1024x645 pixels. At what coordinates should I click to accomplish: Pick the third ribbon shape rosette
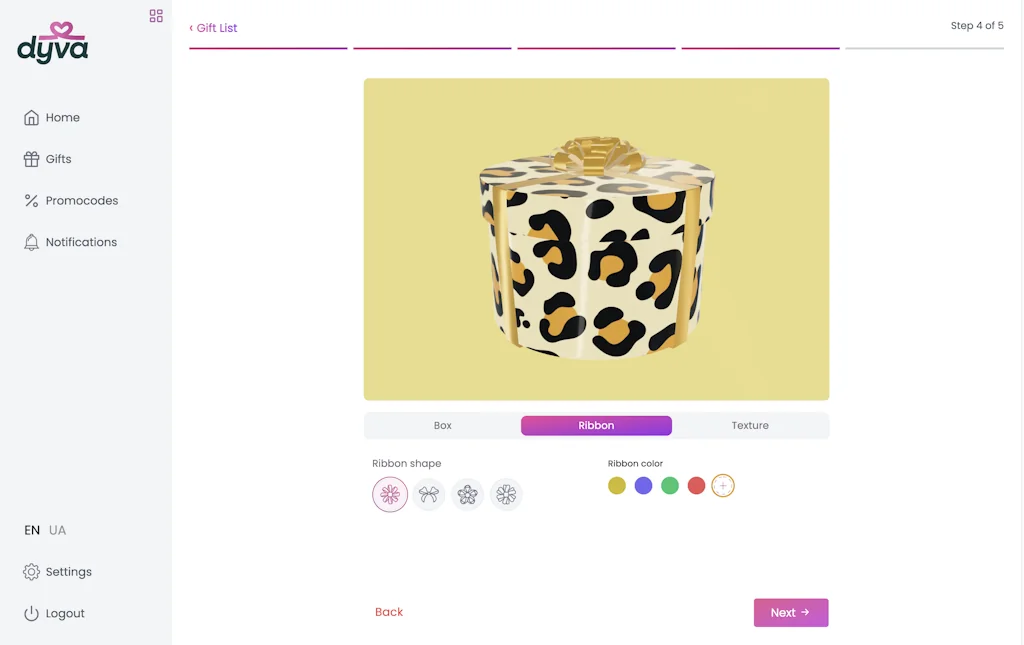coord(467,494)
